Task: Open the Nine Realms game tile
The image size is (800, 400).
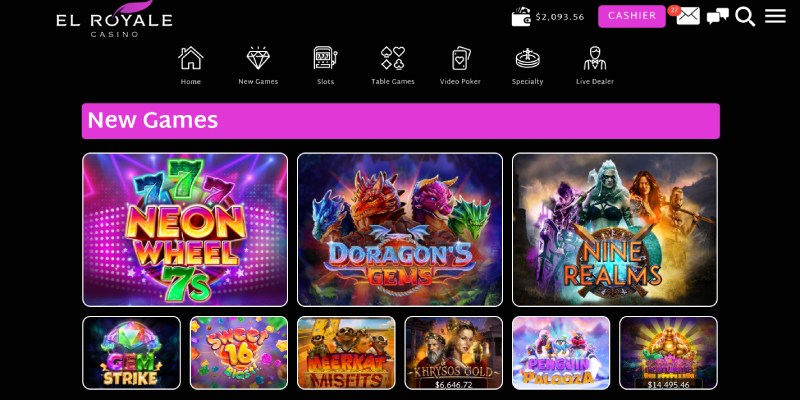Action: (615, 230)
